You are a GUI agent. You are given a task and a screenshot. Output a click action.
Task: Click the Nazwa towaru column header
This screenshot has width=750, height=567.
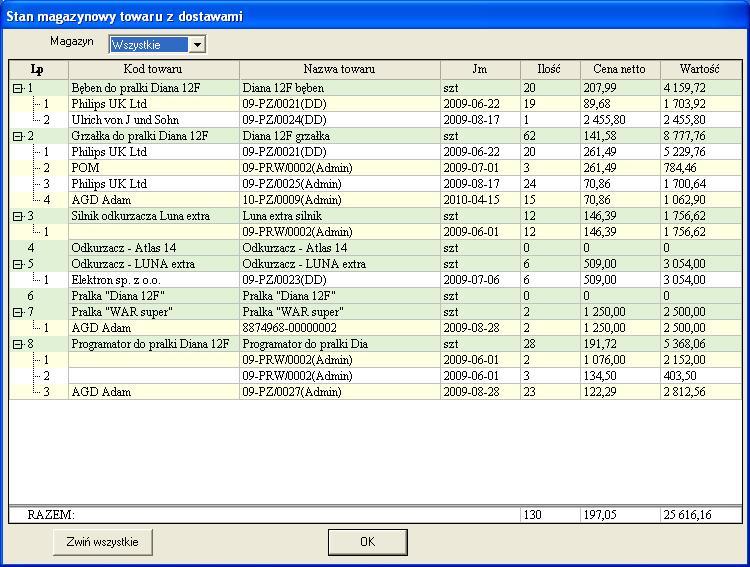click(x=340, y=69)
